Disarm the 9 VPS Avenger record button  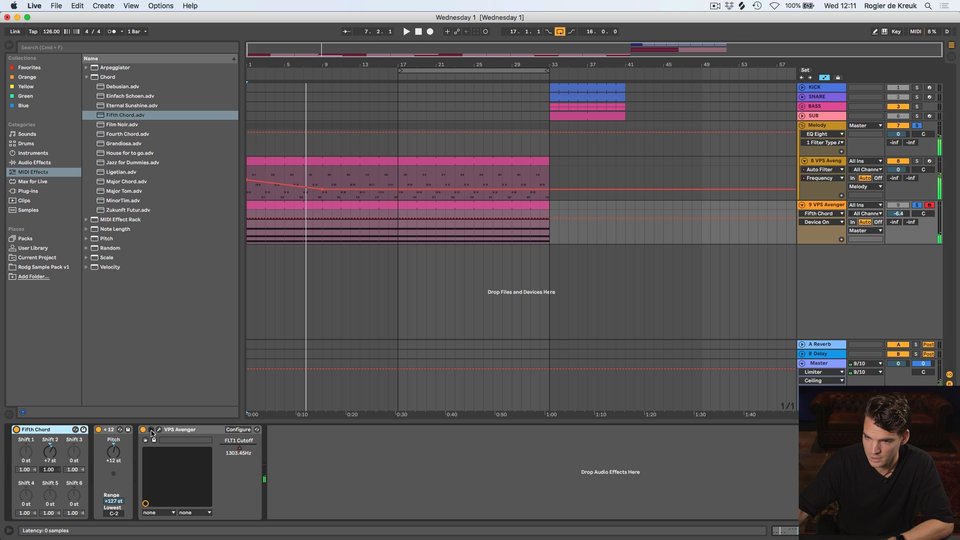[929, 205]
